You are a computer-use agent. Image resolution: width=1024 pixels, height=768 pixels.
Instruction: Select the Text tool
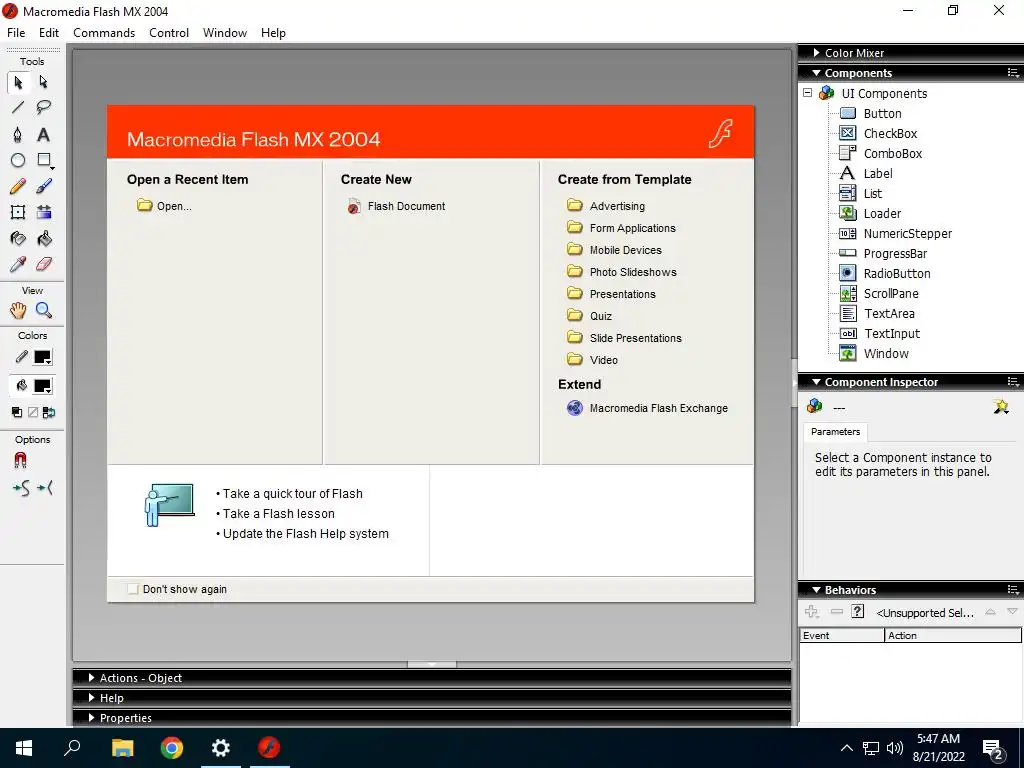coord(44,135)
